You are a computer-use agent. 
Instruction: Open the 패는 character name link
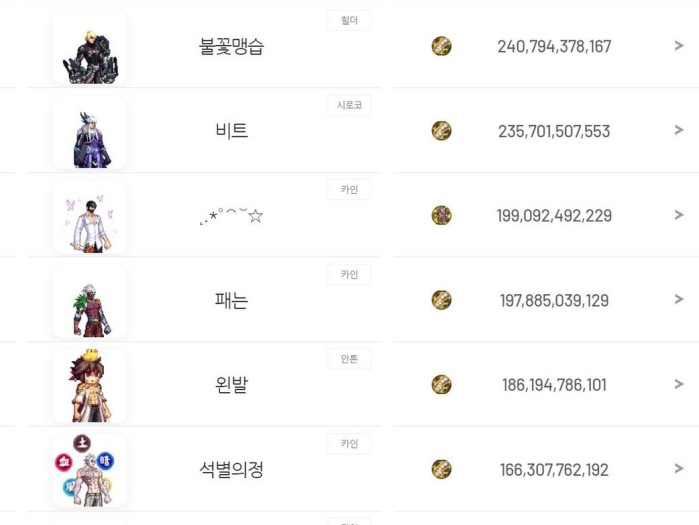[x=231, y=300]
